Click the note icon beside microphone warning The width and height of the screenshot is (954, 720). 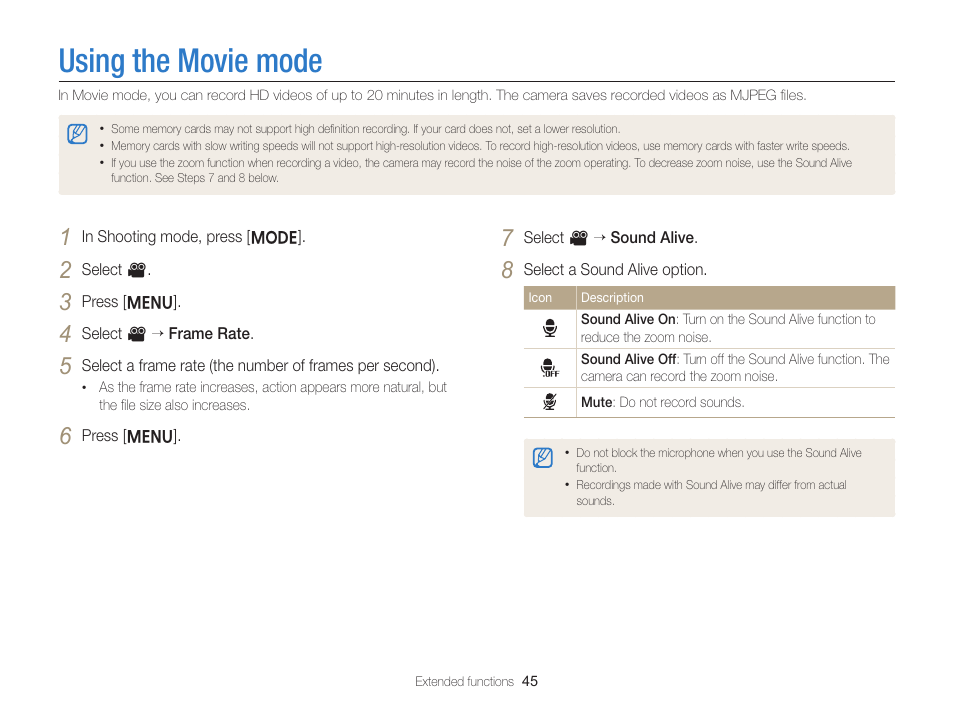pos(543,458)
